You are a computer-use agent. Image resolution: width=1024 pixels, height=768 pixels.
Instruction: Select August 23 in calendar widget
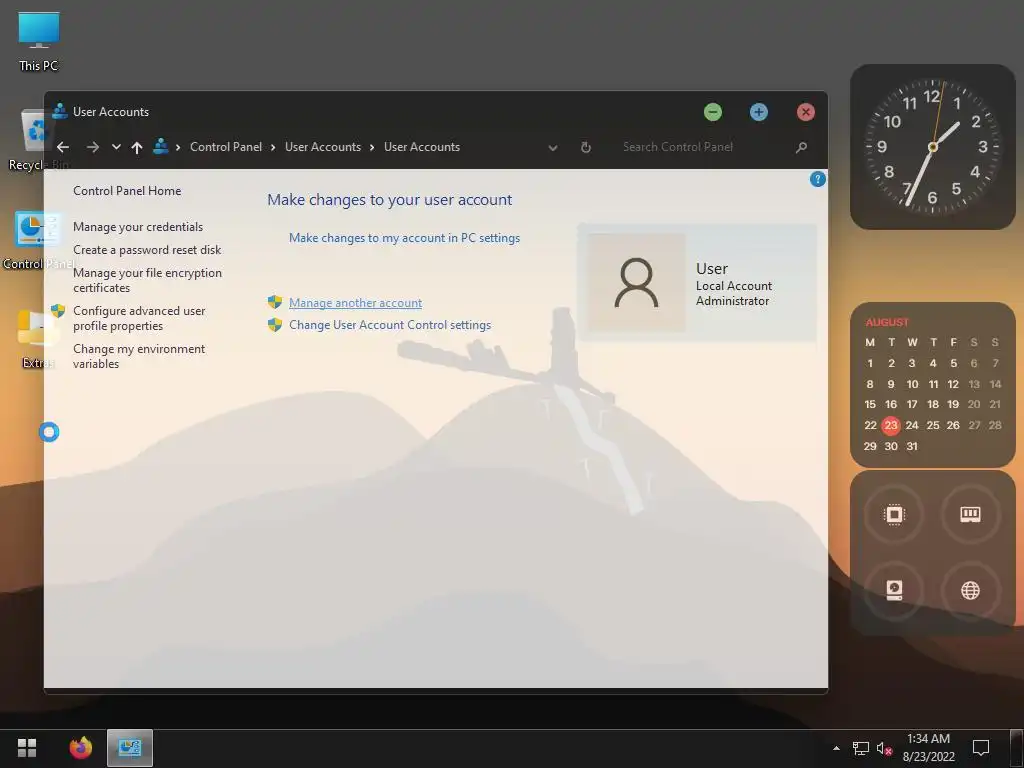click(x=891, y=426)
